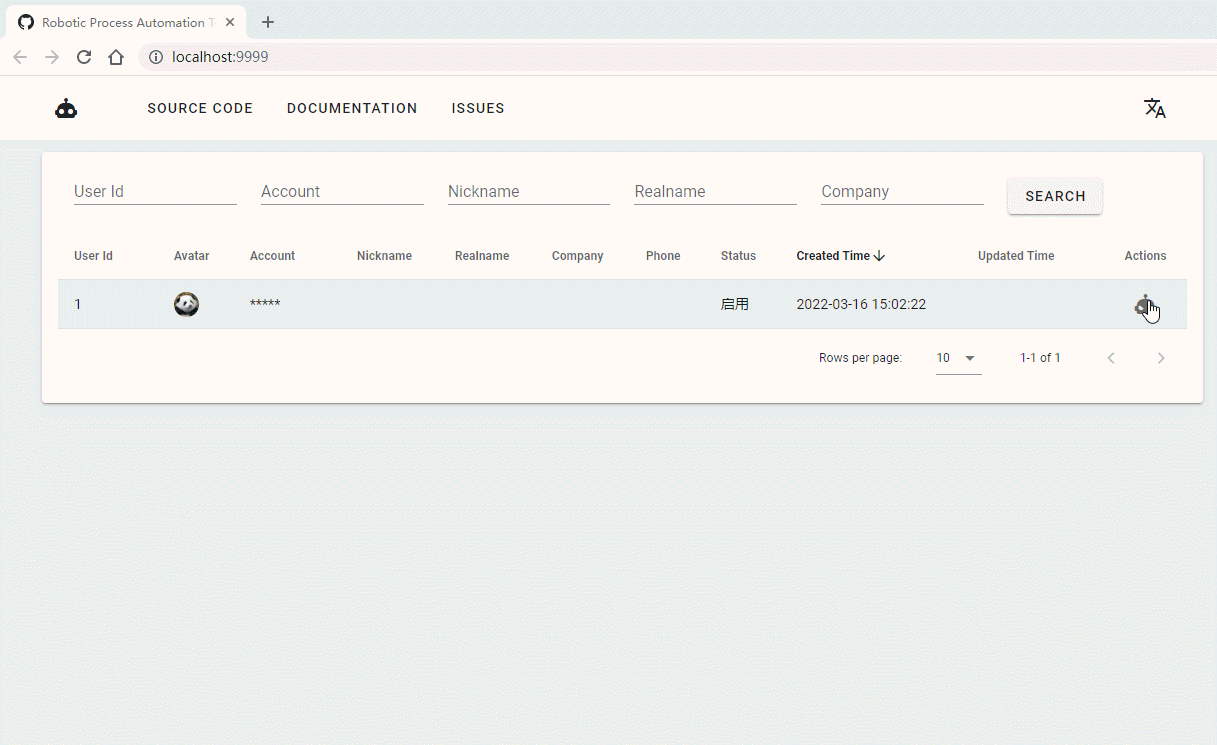Viewport: 1217px width, 745px height.
Task: Click created time 2022-03-16 15:02:22 cell
Action: [861, 304]
